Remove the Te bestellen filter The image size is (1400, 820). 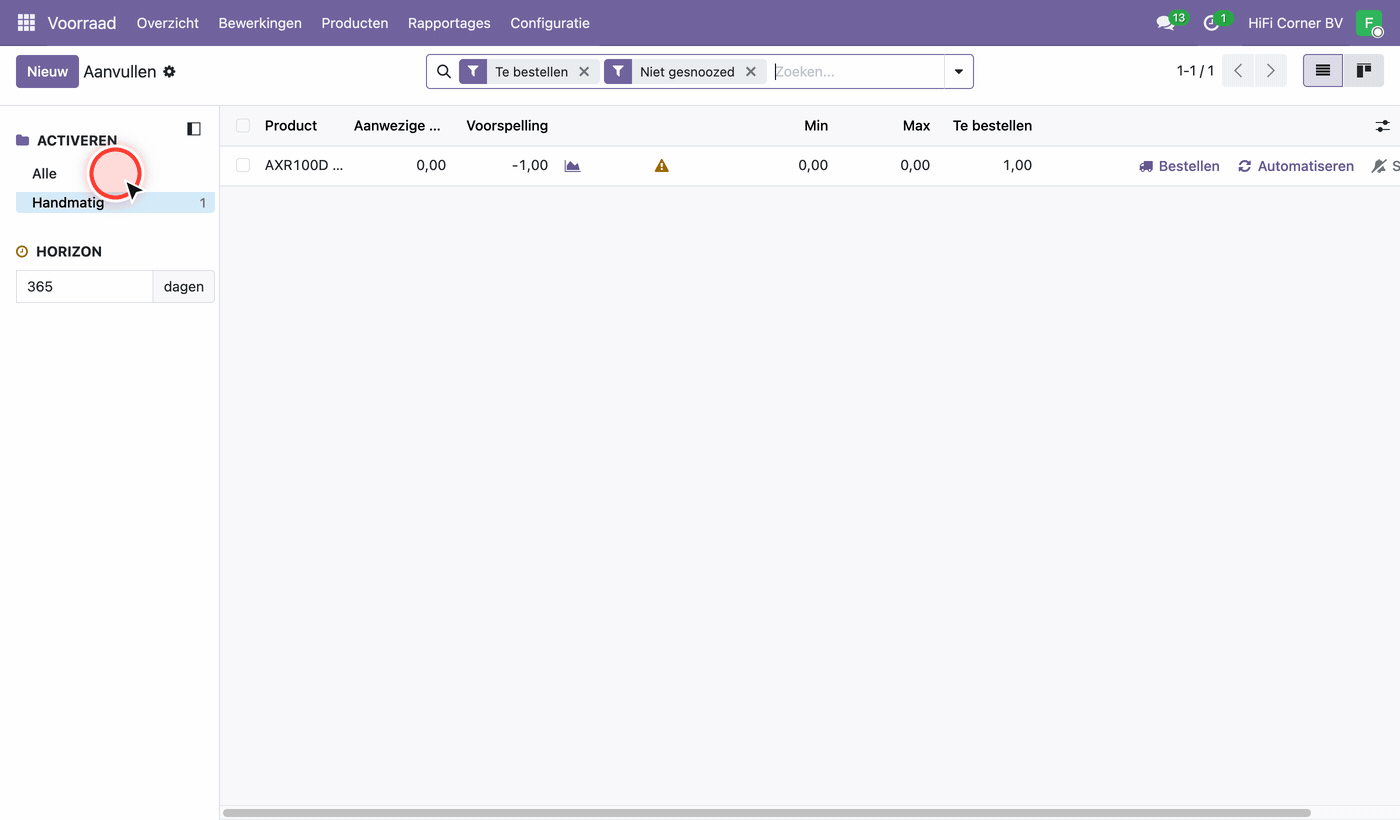pos(584,72)
